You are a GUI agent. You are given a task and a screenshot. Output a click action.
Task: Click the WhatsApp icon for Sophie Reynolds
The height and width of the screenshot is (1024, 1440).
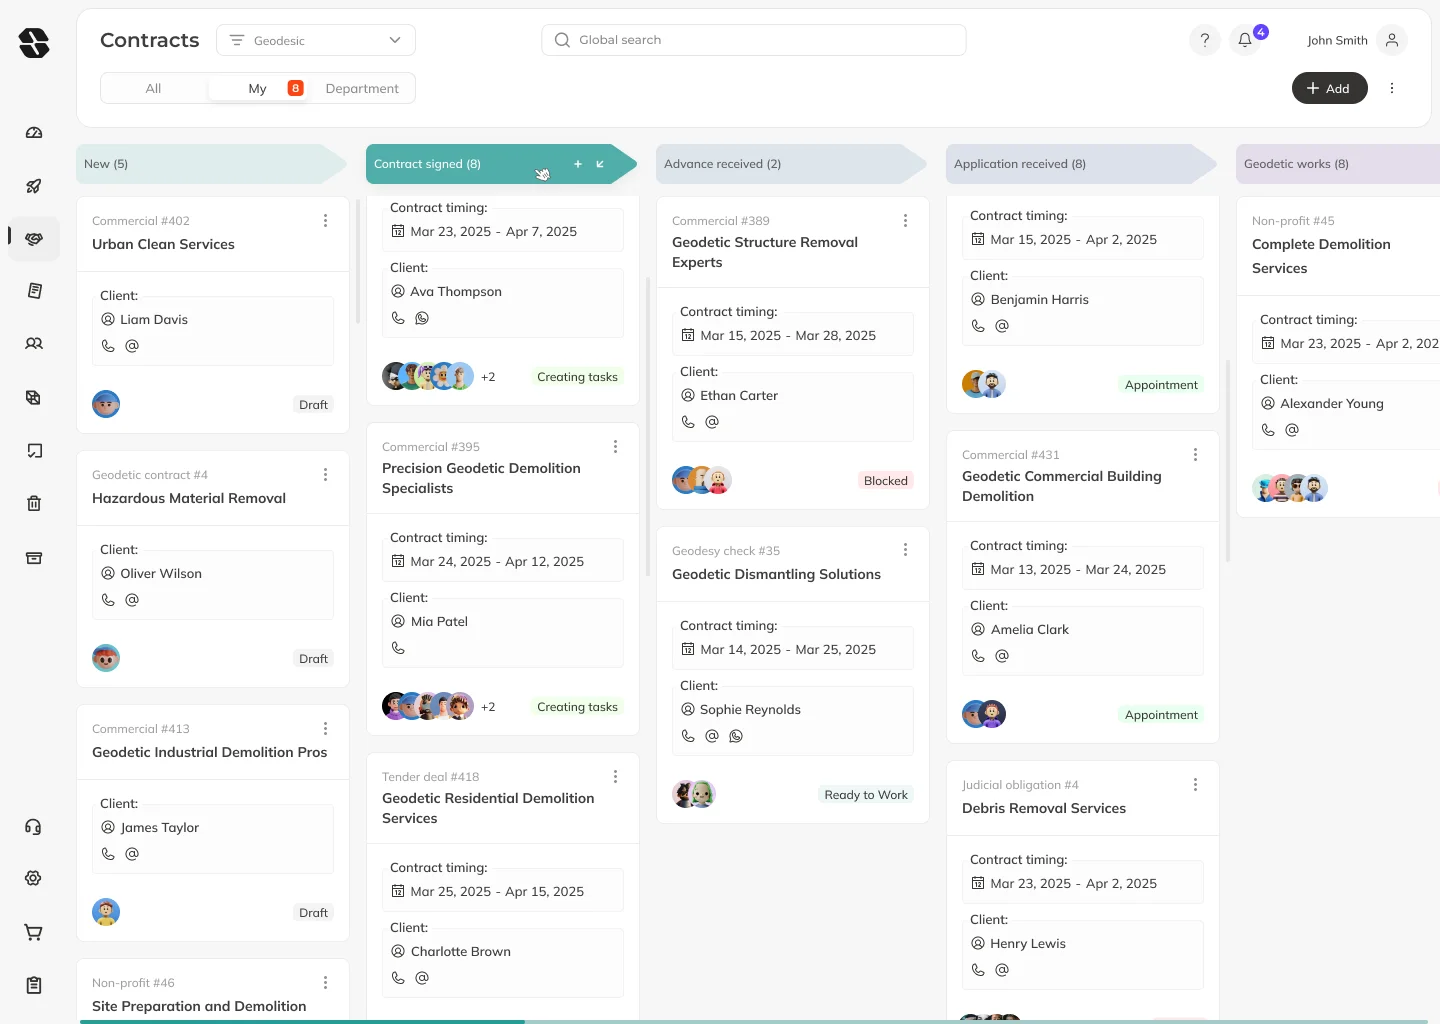click(x=736, y=735)
